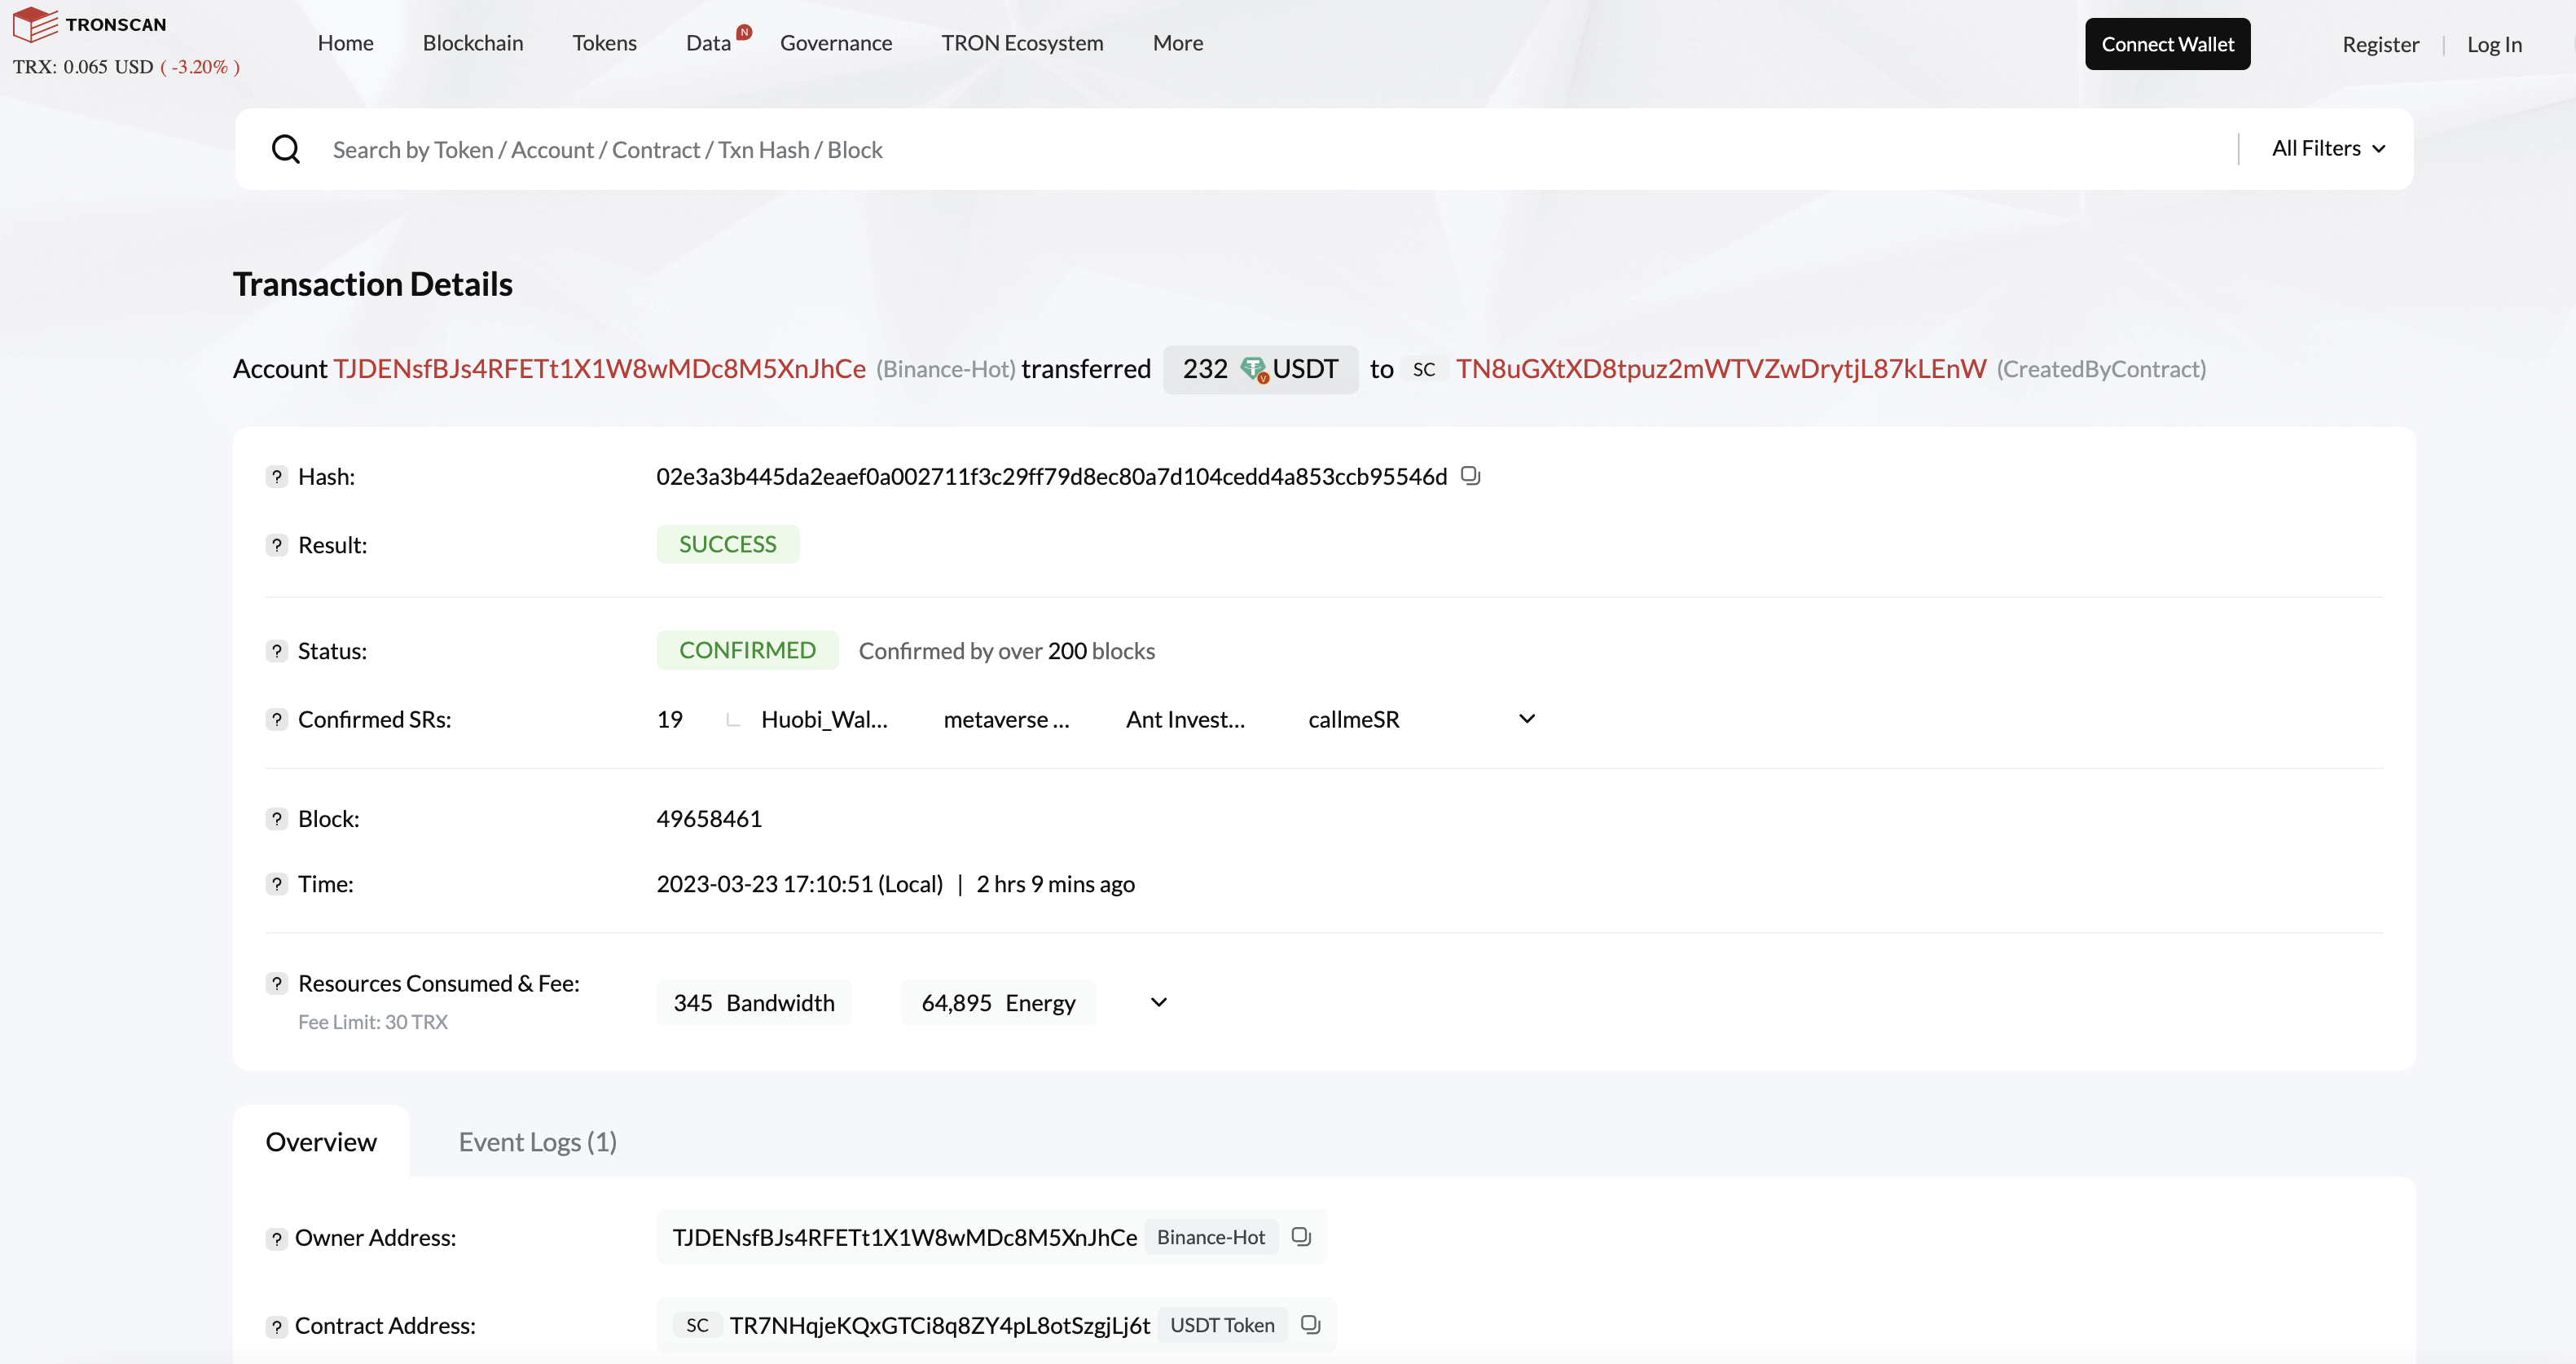This screenshot has height=1364, width=2576.
Task: Click the Resources Consumed help icon
Action: tap(277, 983)
